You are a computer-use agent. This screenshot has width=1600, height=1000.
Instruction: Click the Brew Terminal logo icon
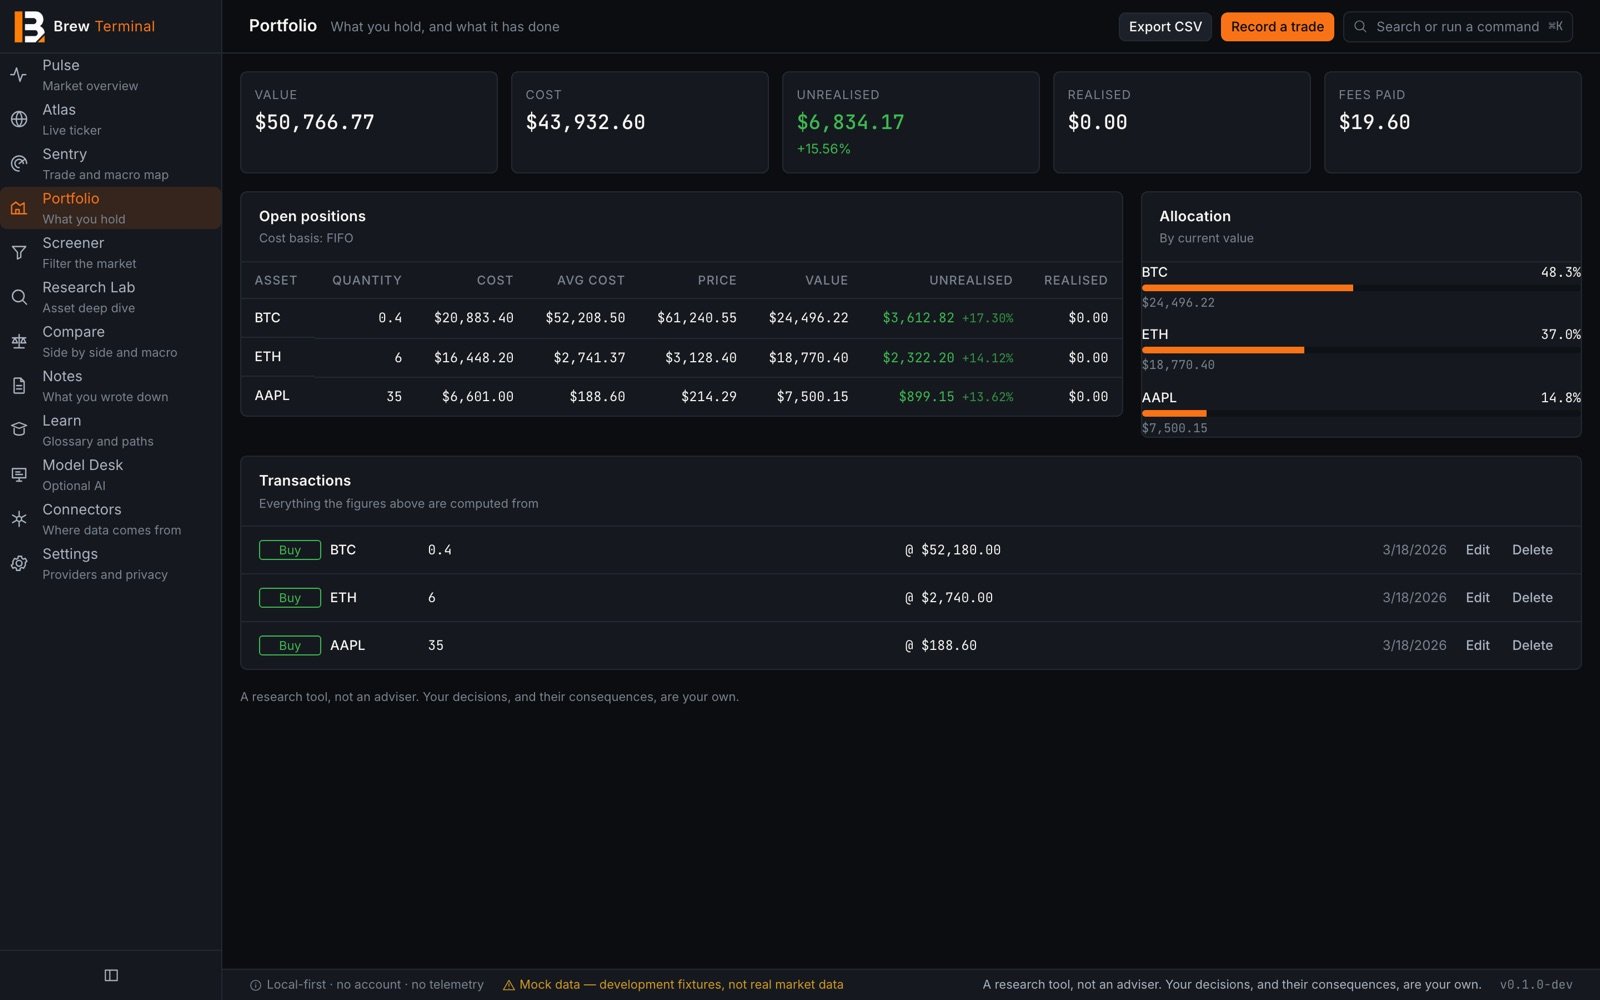click(29, 27)
